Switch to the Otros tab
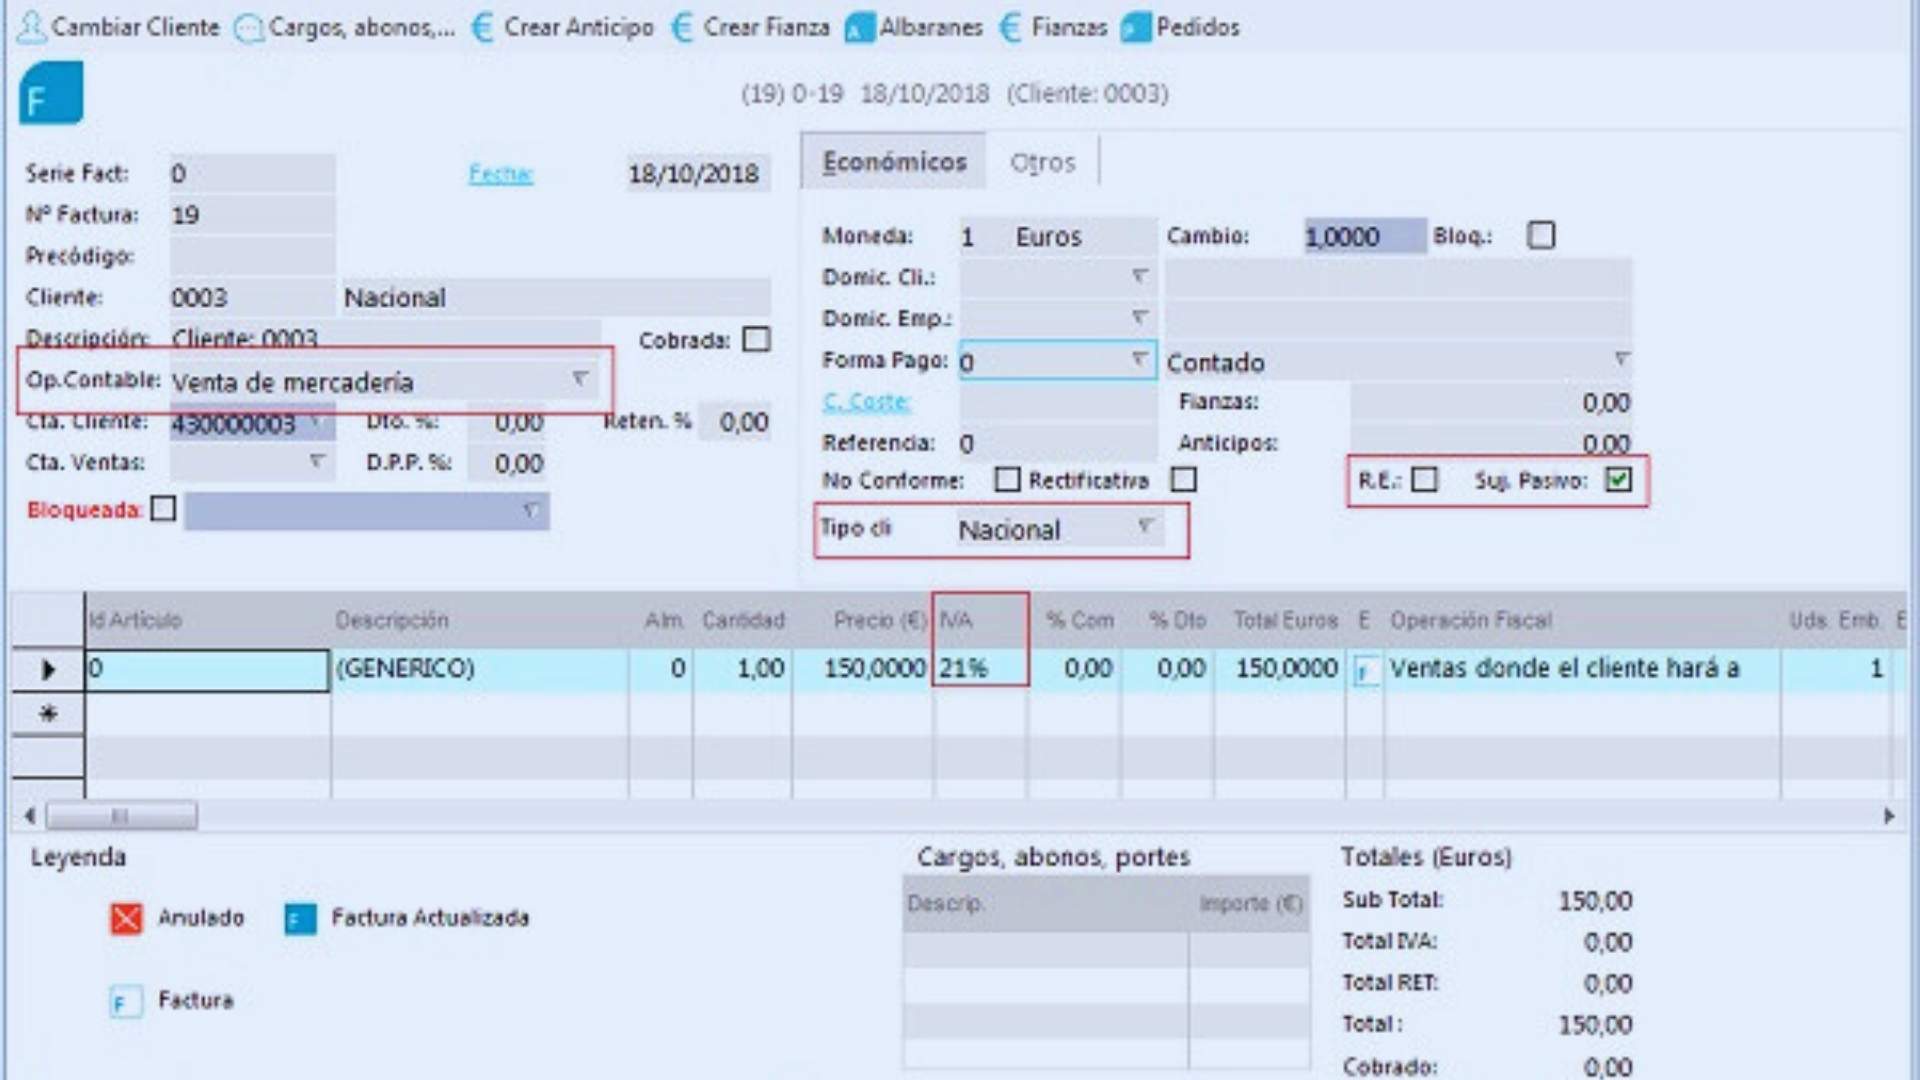This screenshot has height=1080, width=1920. 1042,162
